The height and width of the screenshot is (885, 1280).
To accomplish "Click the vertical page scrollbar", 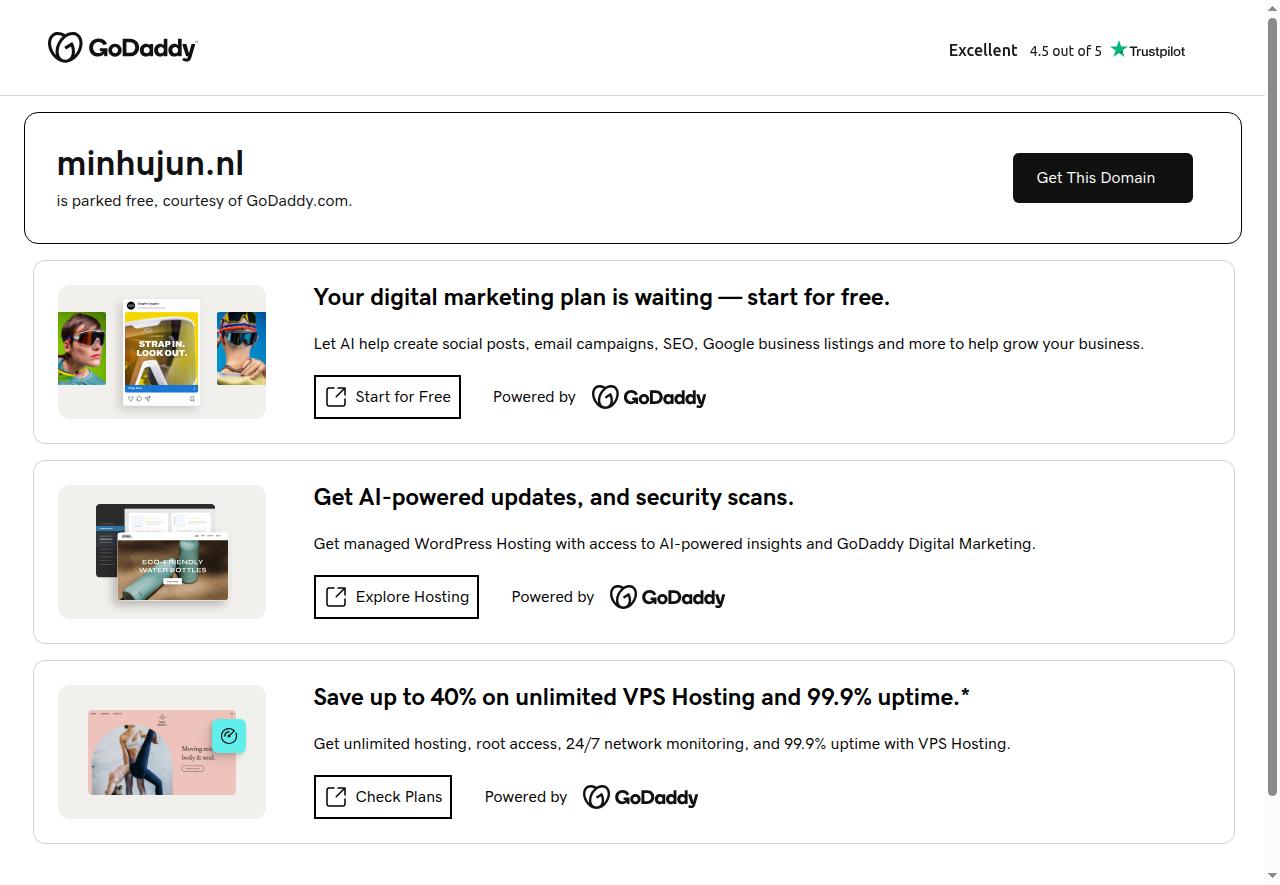I will click(x=1272, y=400).
